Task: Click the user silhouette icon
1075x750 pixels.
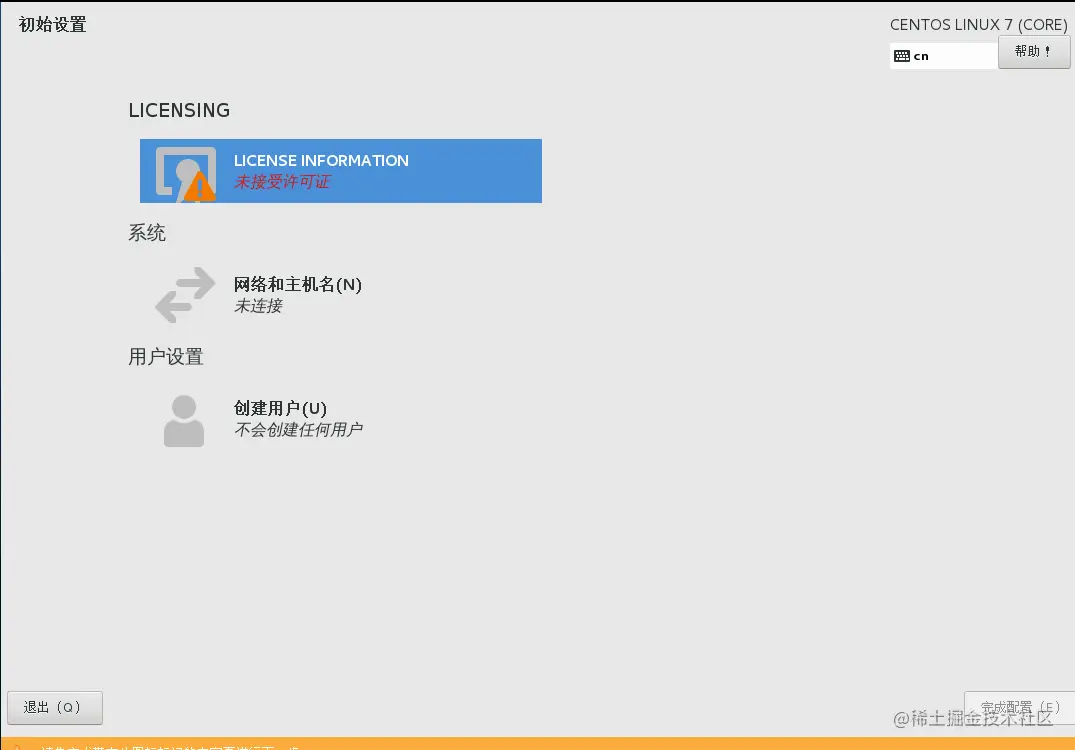Action: pos(184,421)
